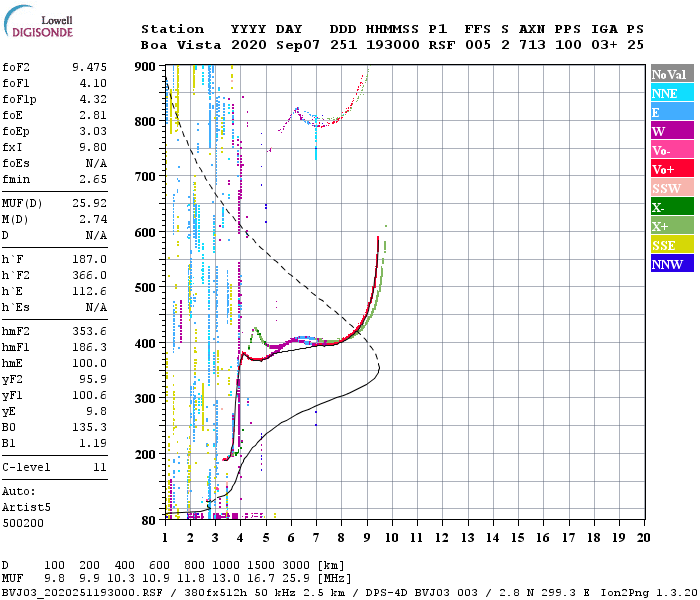The height and width of the screenshot is (600, 700).
Task: Click the RSF program value
Action: (442, 45)
